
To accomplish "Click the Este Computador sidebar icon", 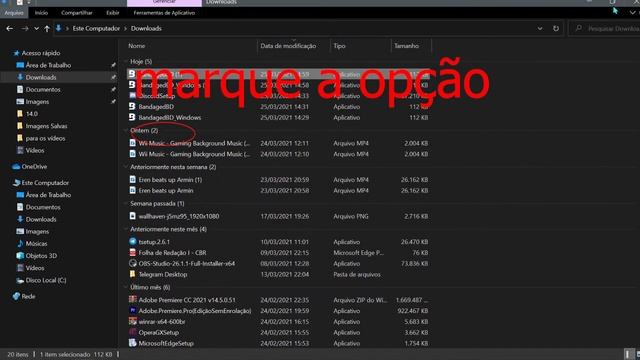I will [x=16, y=183].
